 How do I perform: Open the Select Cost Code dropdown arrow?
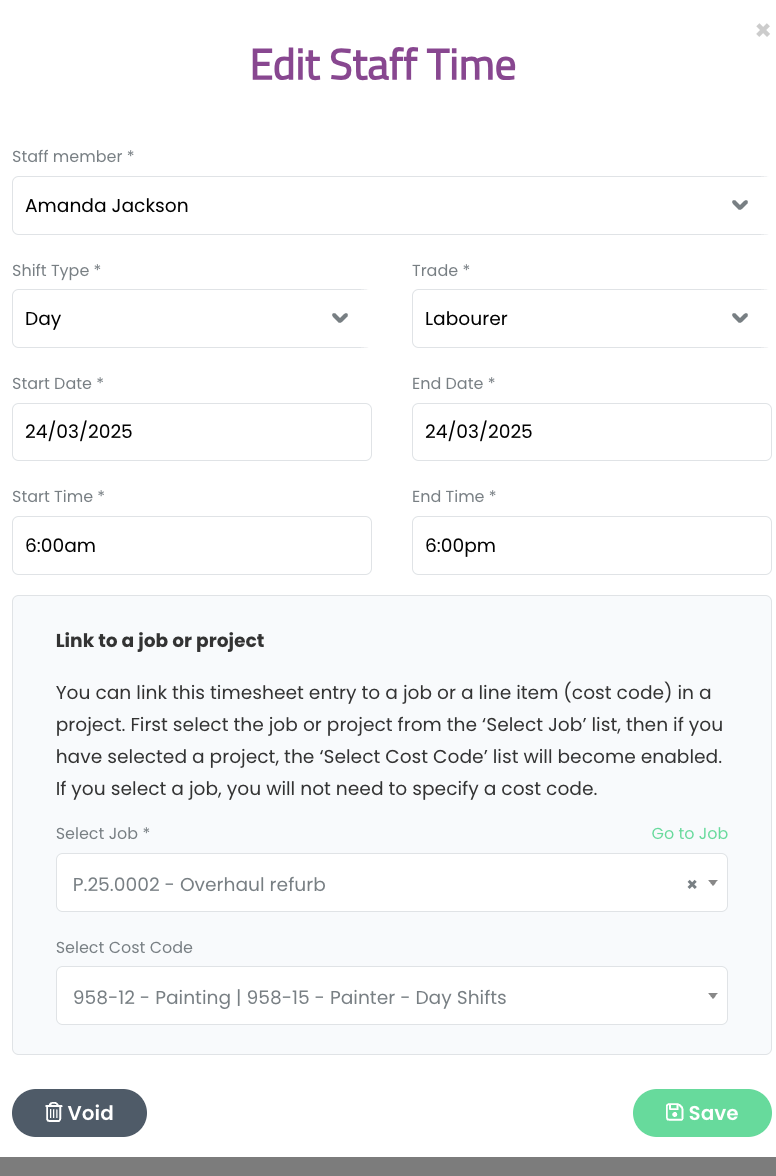pyautogui.click(x=713, y=996)
